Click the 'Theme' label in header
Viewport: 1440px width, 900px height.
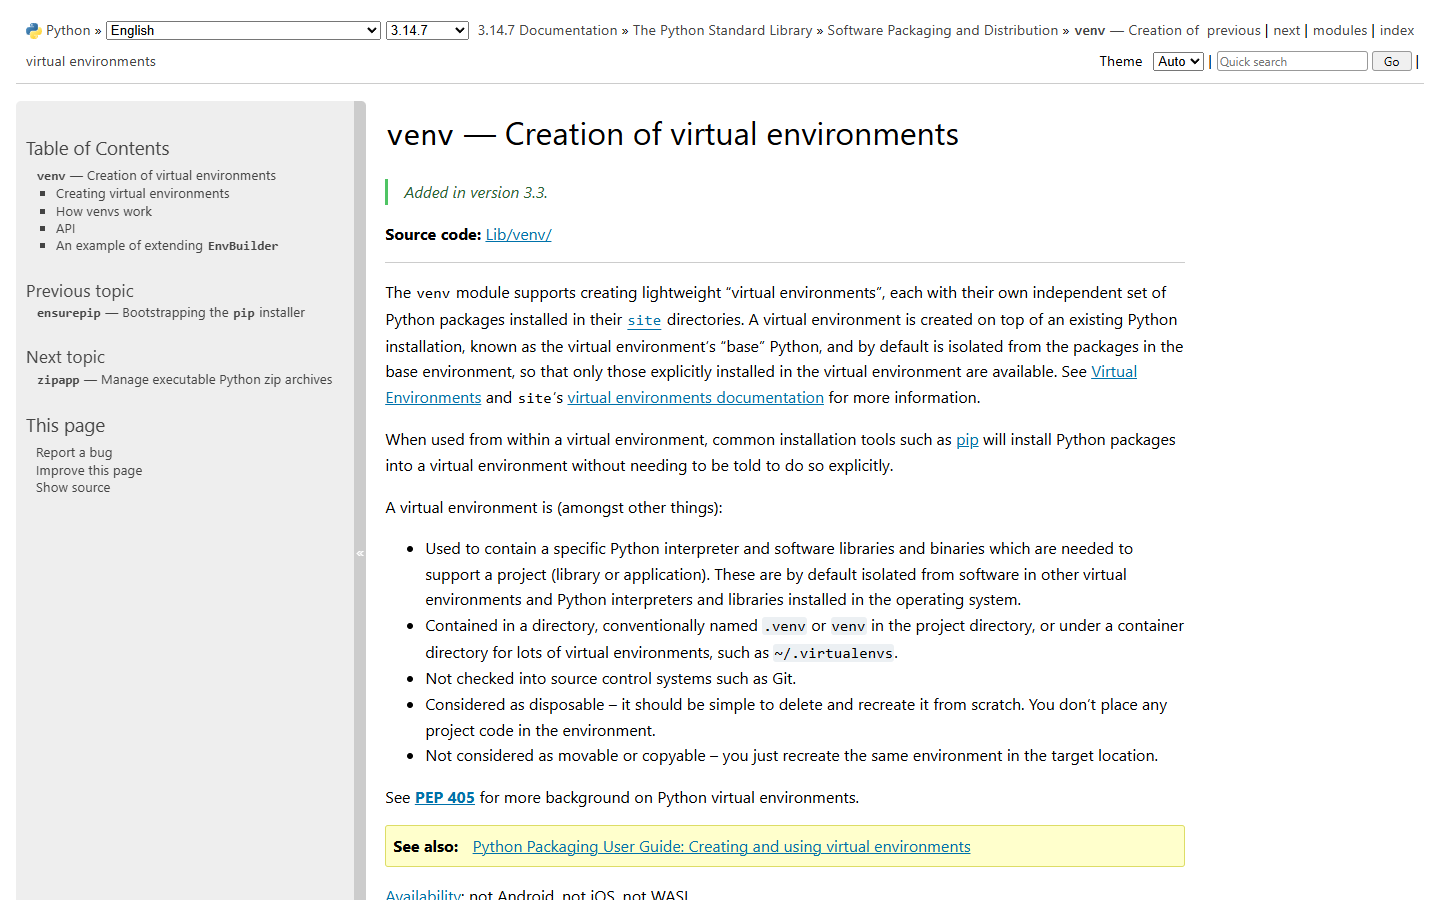click(1121, 62)
